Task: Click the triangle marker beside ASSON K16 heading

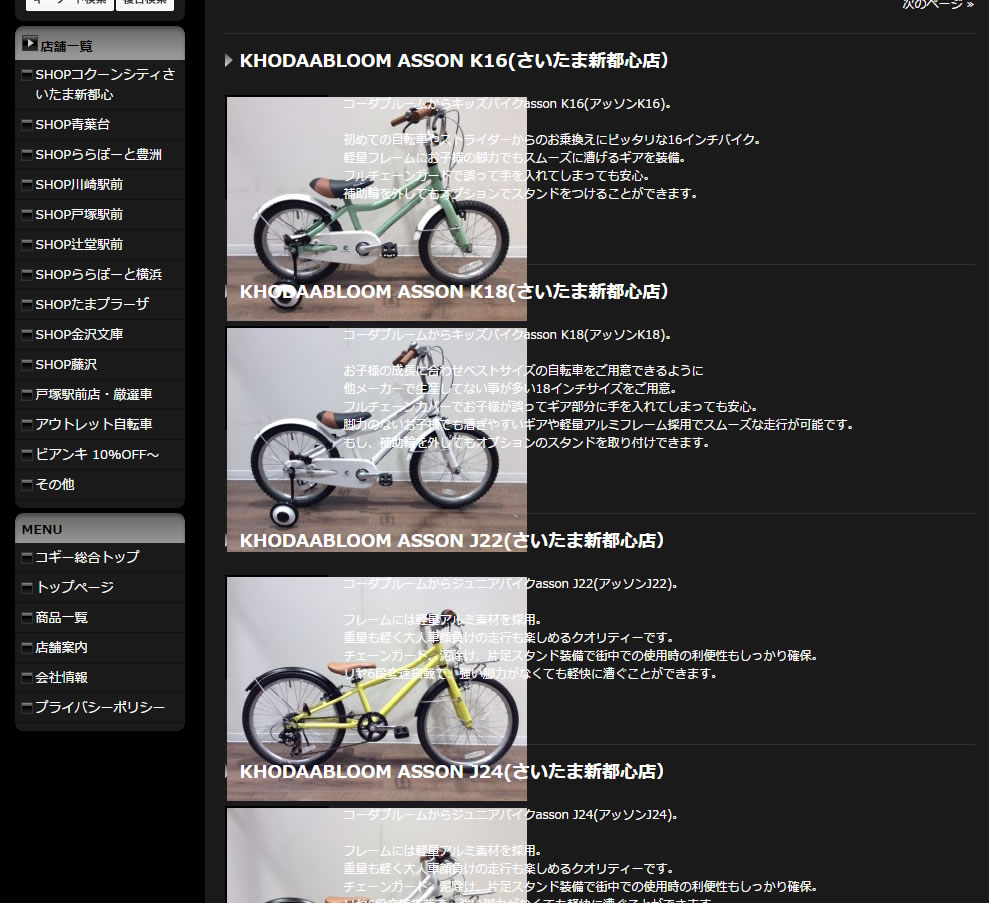Action: (x=229, y=61)
